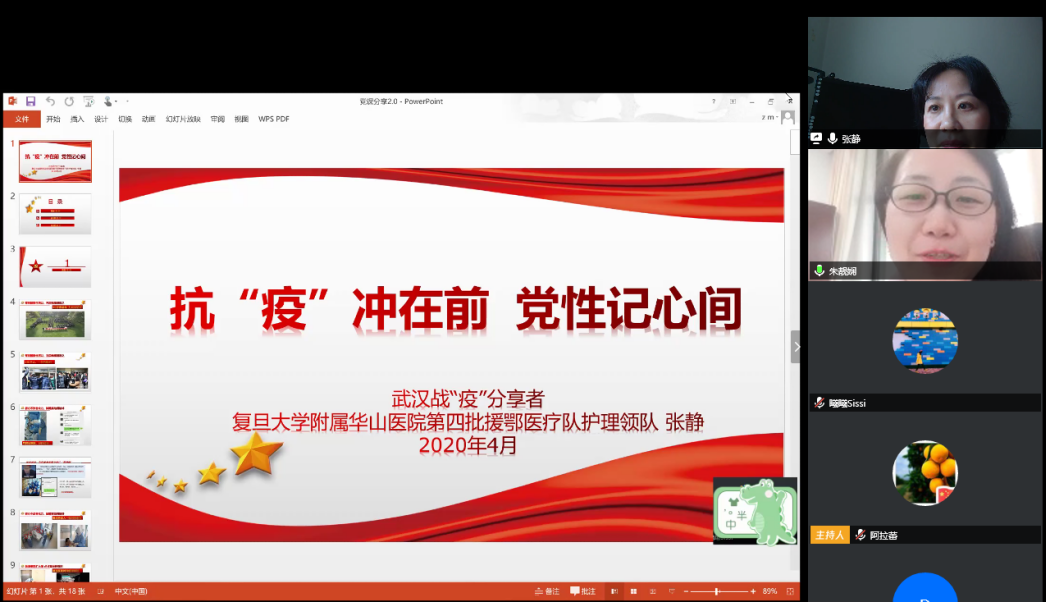Select slide 5 thumbnail

click(x=55, y=372)
